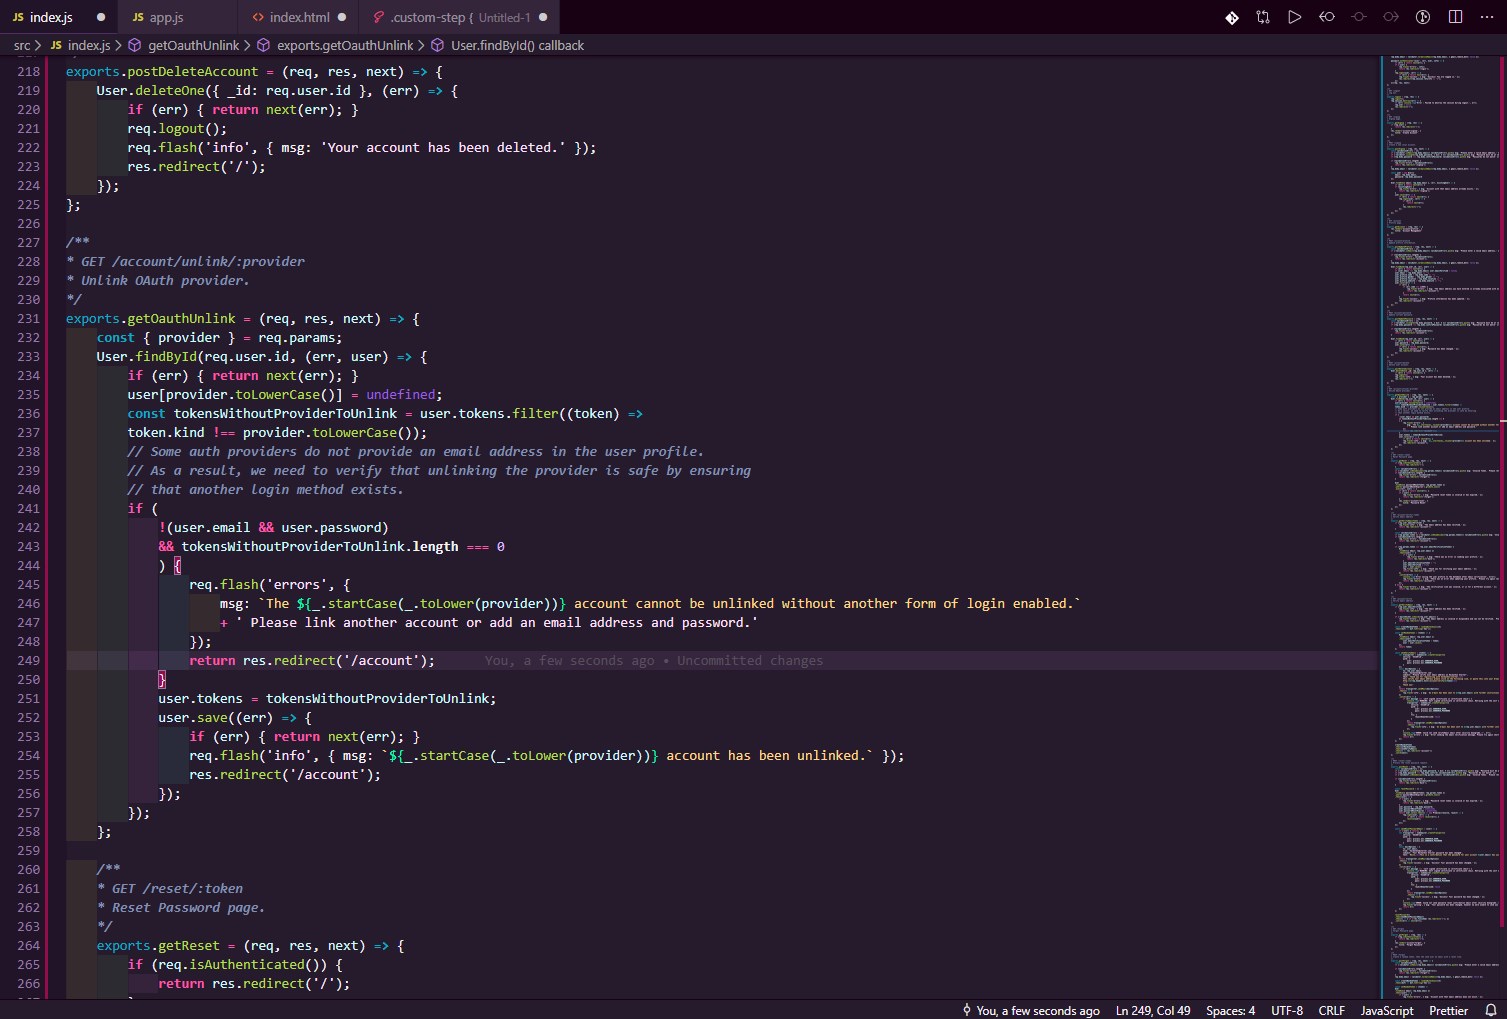The image size is (1507, 1019).
Task: Open the index.html tab
Action: 299,17
